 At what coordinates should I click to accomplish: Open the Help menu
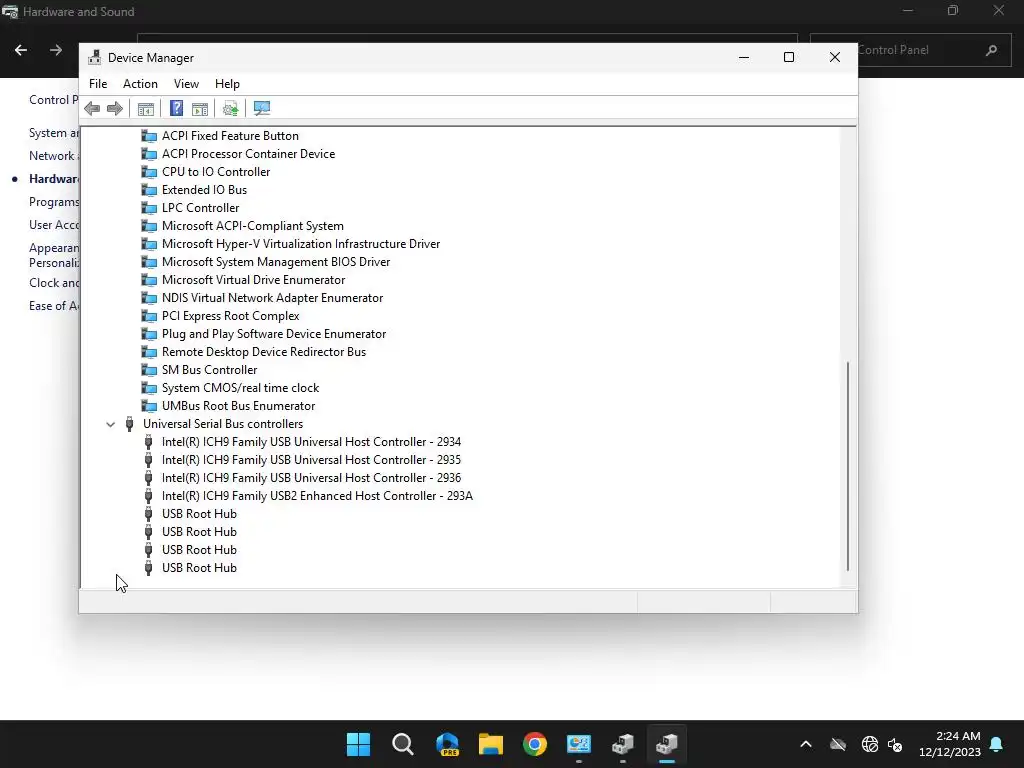coord(227,84)
